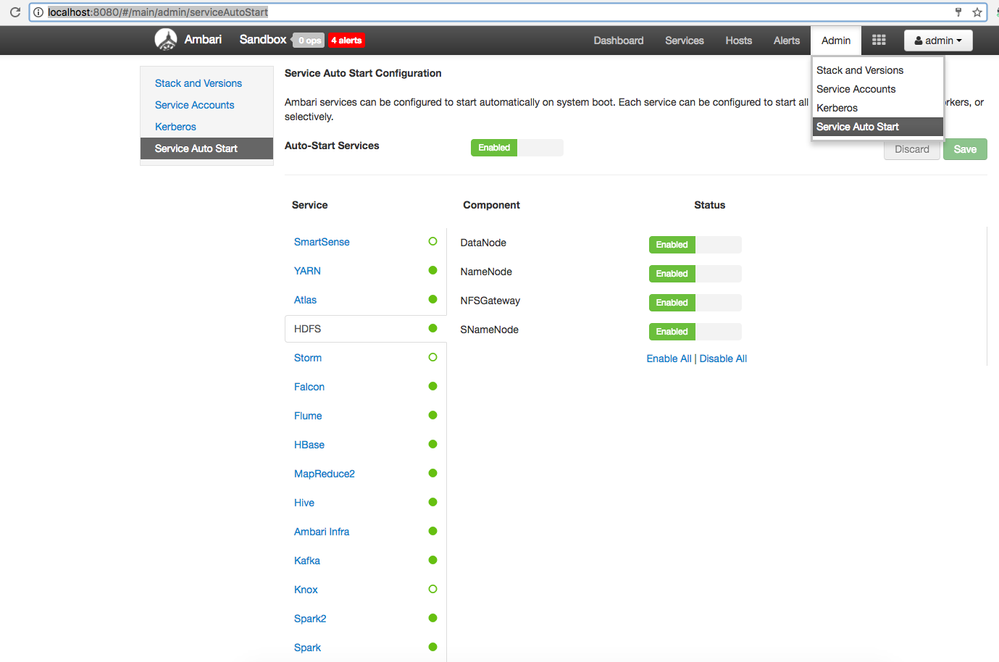Image resolution: width=999 pixels, height=662 pixels.
Task: Click SmartSense status circle indicator
Action: pyautogui.click(x=433, y=241)
